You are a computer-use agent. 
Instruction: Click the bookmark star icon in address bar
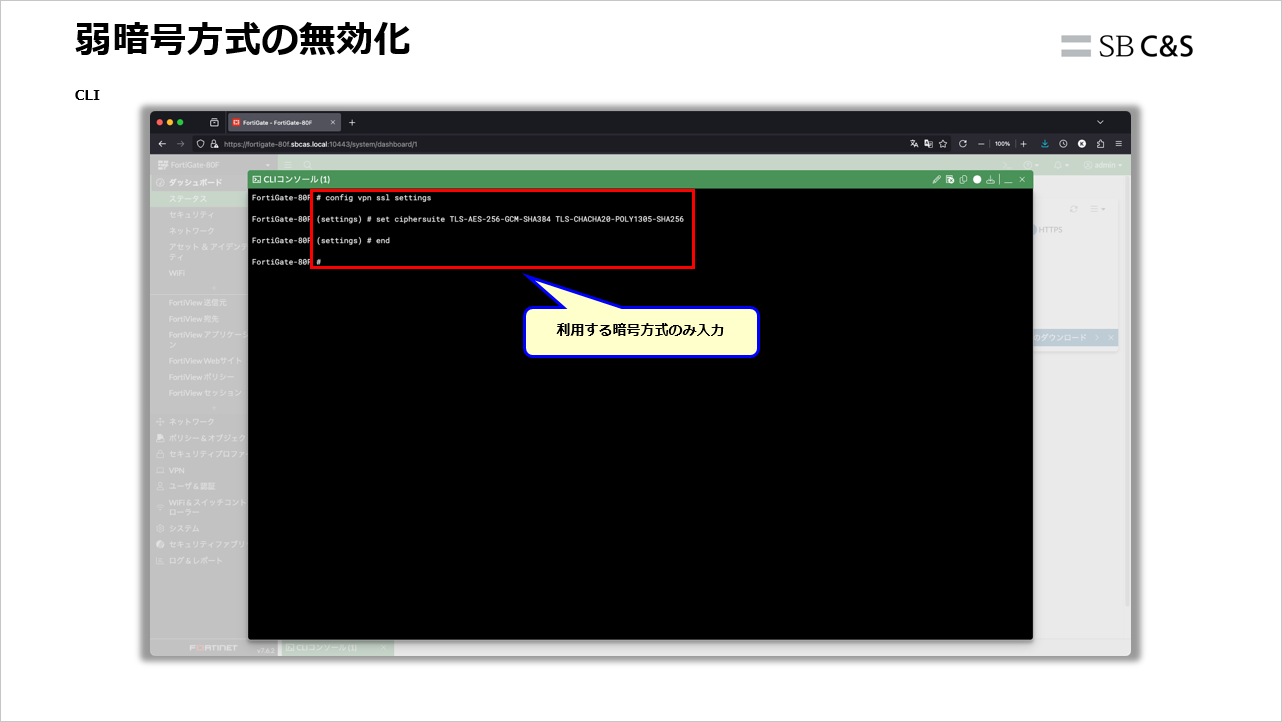[x=943, y=143]
